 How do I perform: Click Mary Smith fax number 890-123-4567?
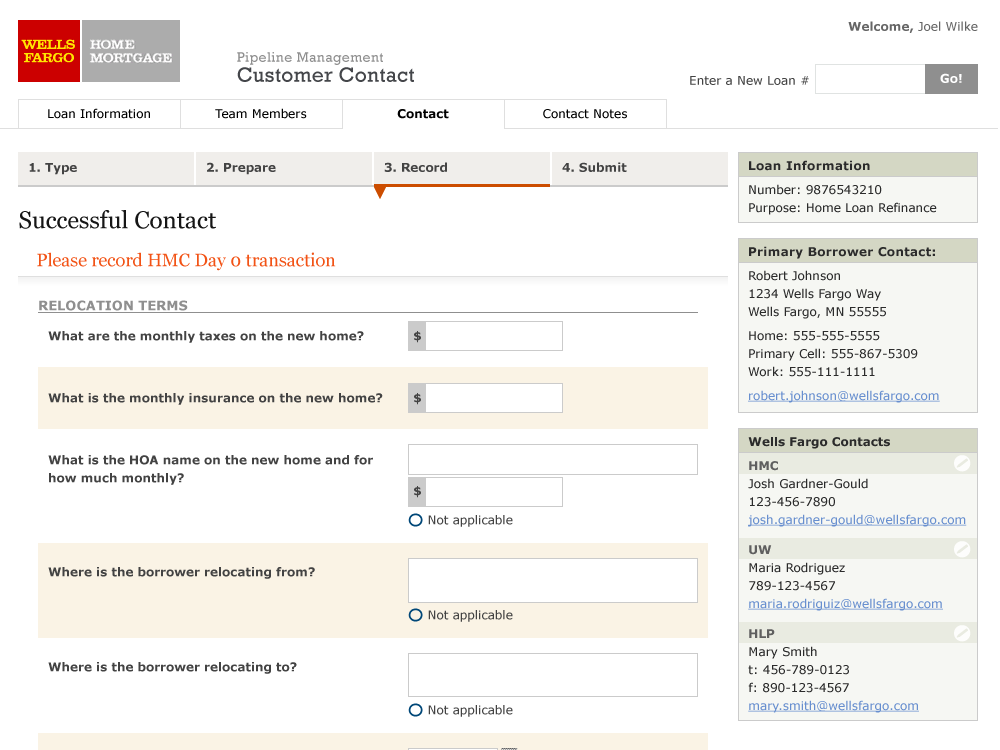pos(805,688)
